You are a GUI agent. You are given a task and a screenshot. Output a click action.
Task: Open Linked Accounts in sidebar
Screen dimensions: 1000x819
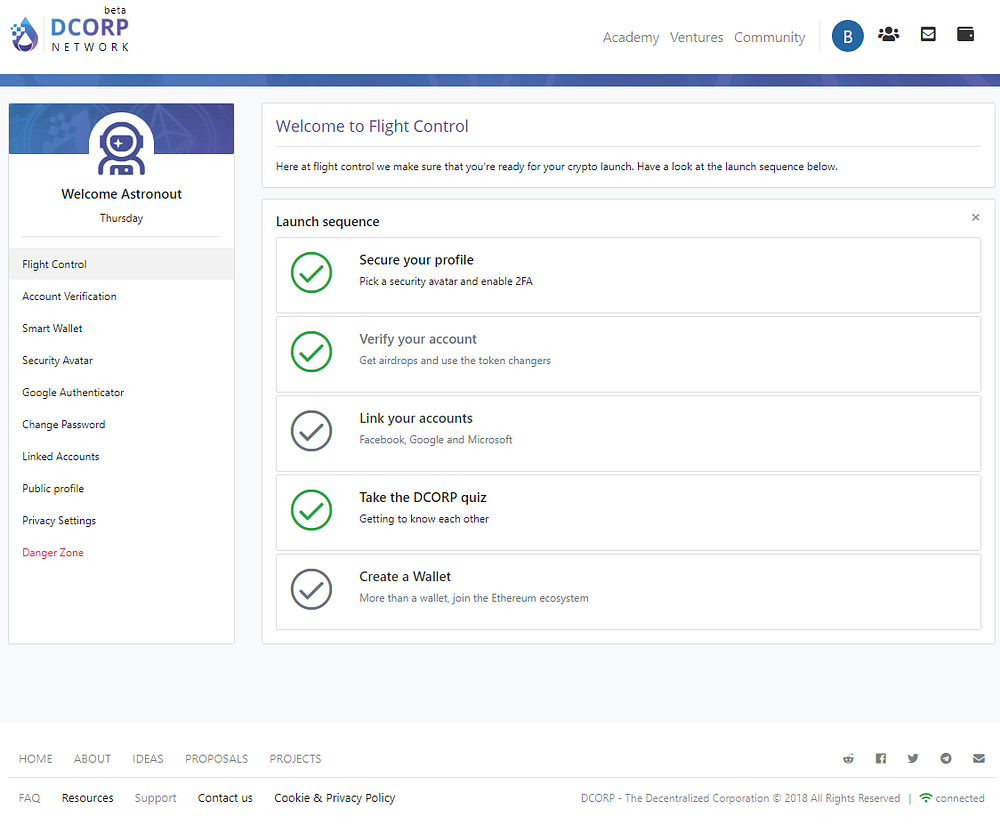(x=121, y=456)
